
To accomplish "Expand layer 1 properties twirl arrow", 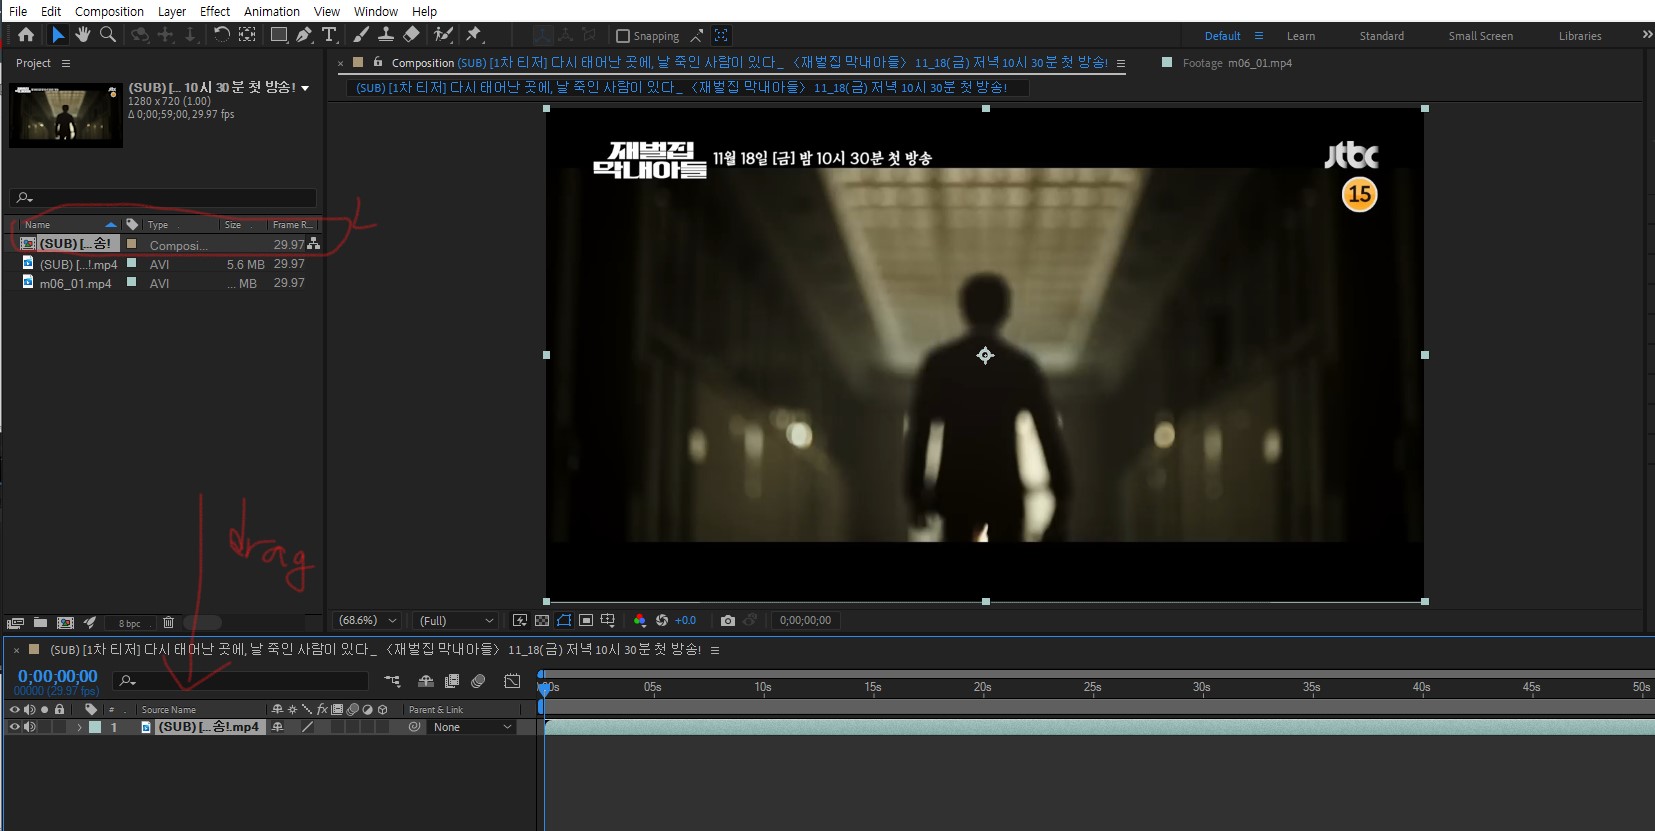I will (79, 727).
